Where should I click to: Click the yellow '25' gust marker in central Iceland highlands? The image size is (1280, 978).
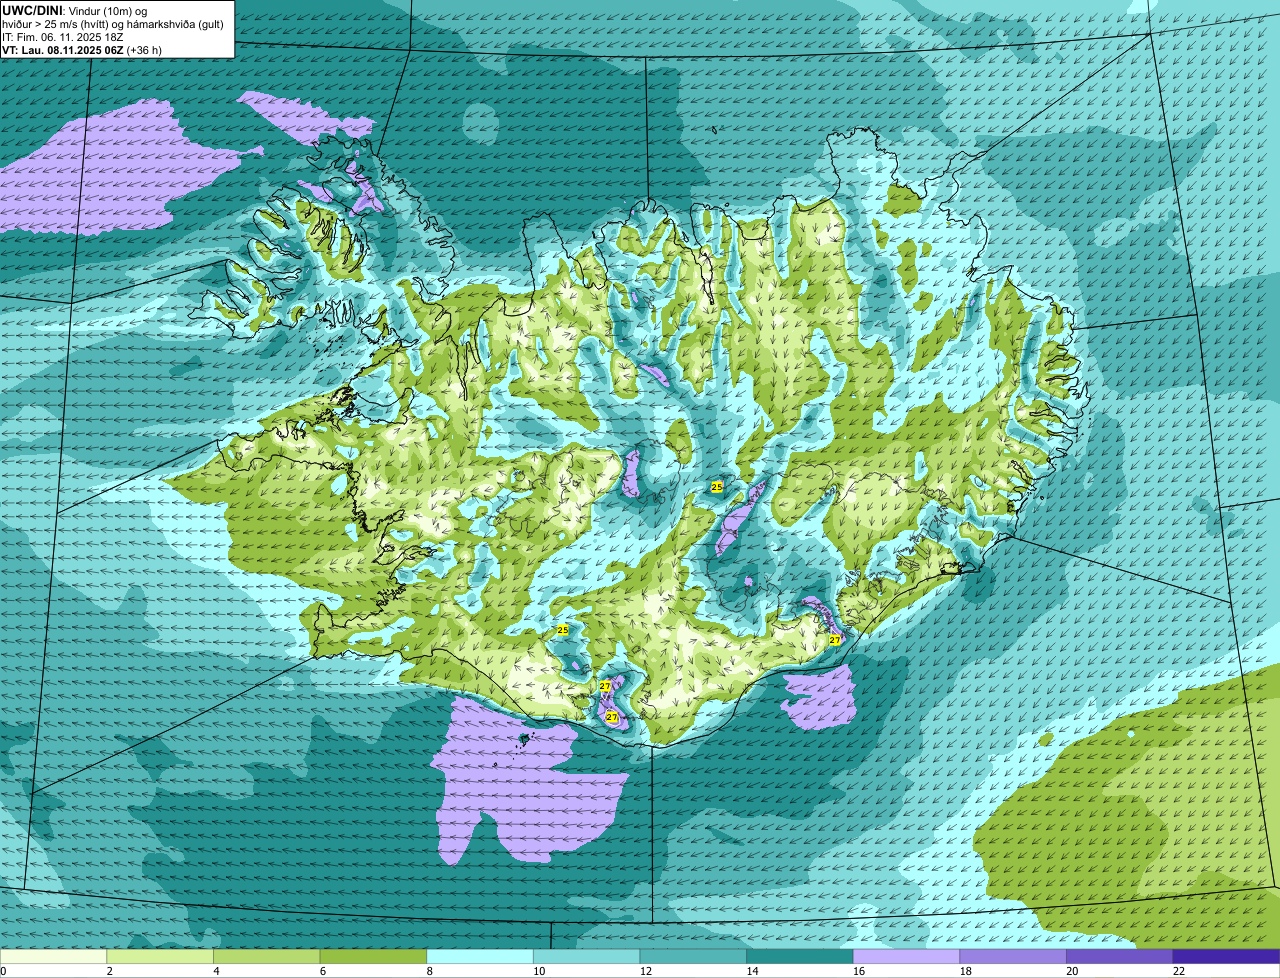[717, 487]
